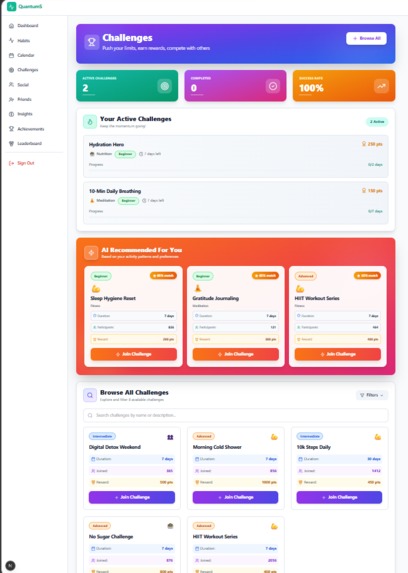Open the 10-Min Daily Breathing challenge

click(x=236, y=203)
